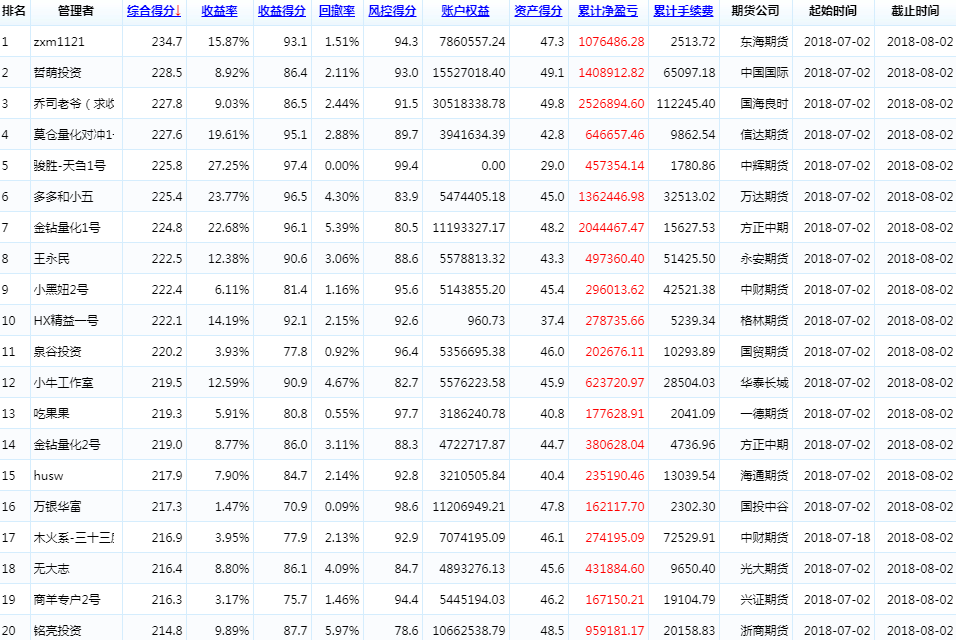Click asset score 29.0
The image size is (956, 640).
pyautogui.click(x=552, y=166)
